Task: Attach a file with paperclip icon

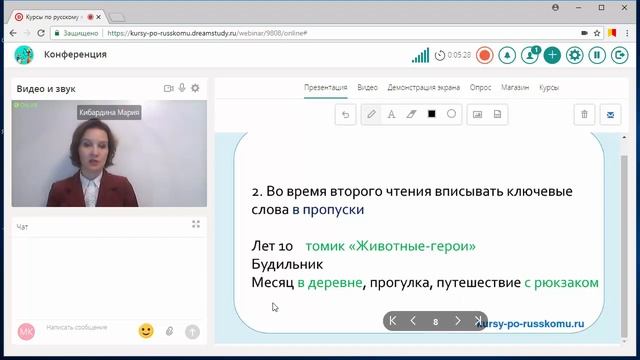Action: [x=169, y=331]
